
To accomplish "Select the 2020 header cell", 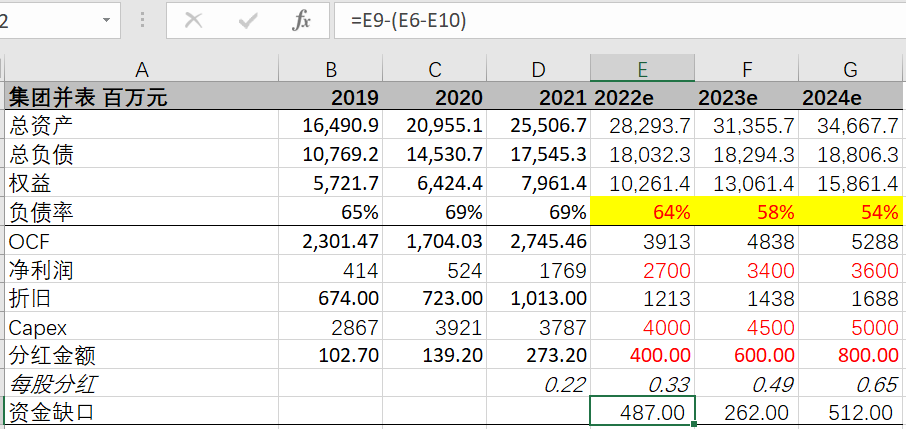I will 435,97.
